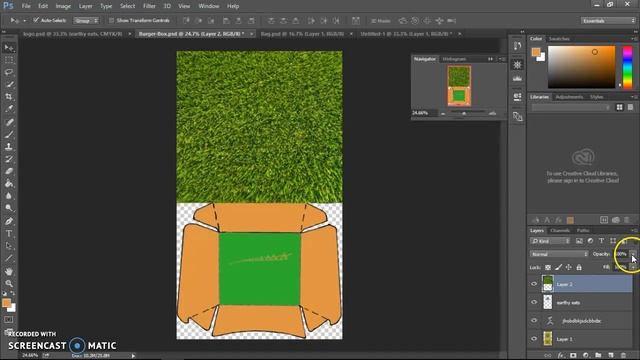Click the Layer 2 thumbnail
Screen dimensions: 640x360
(x=547, y=284)
